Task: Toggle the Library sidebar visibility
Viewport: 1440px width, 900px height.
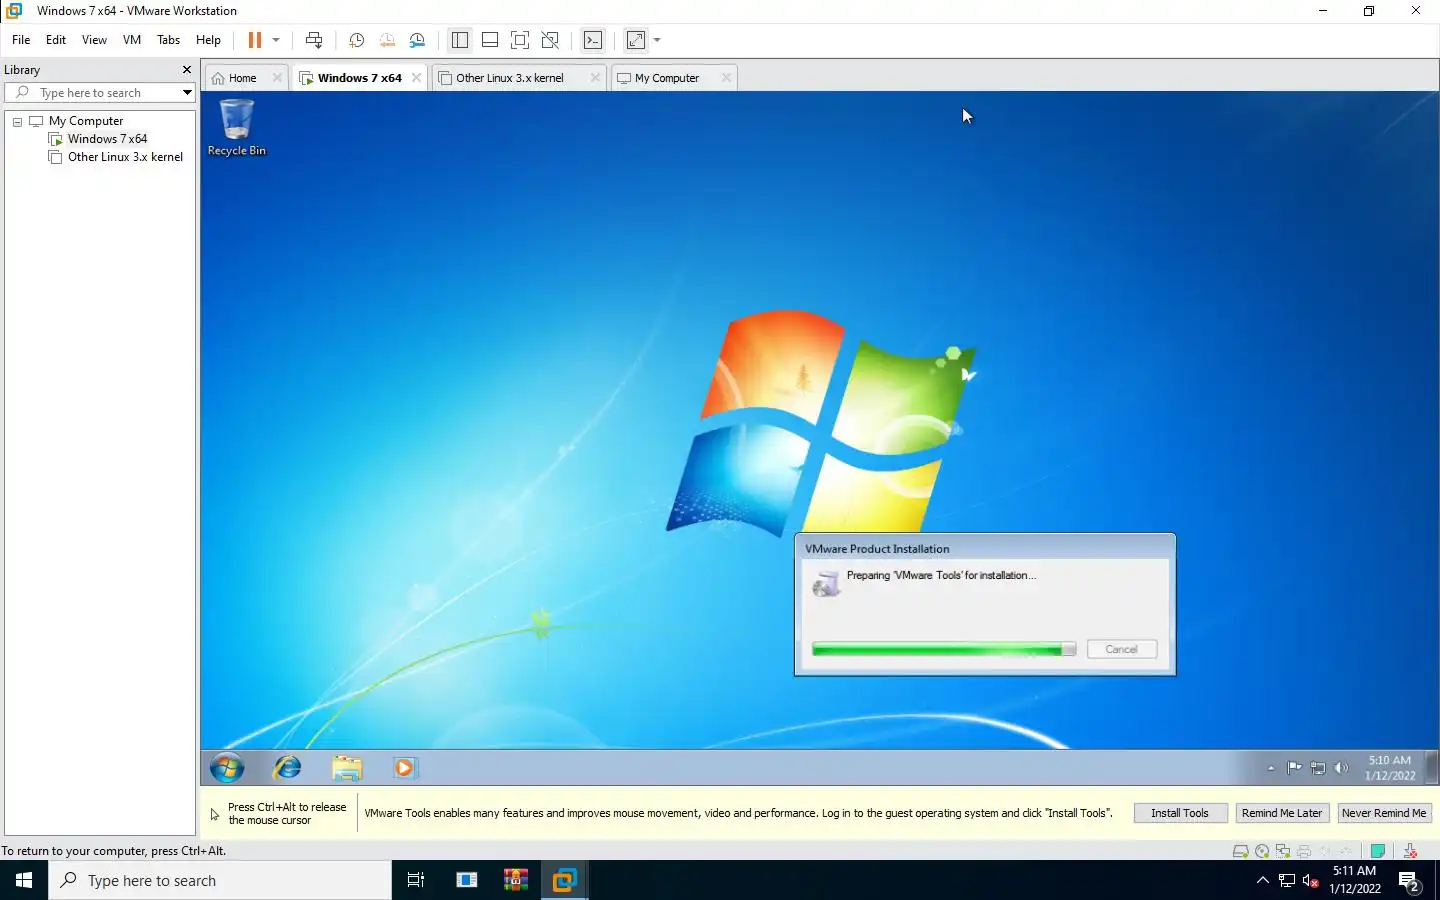Action: click(x=460, y=40)
